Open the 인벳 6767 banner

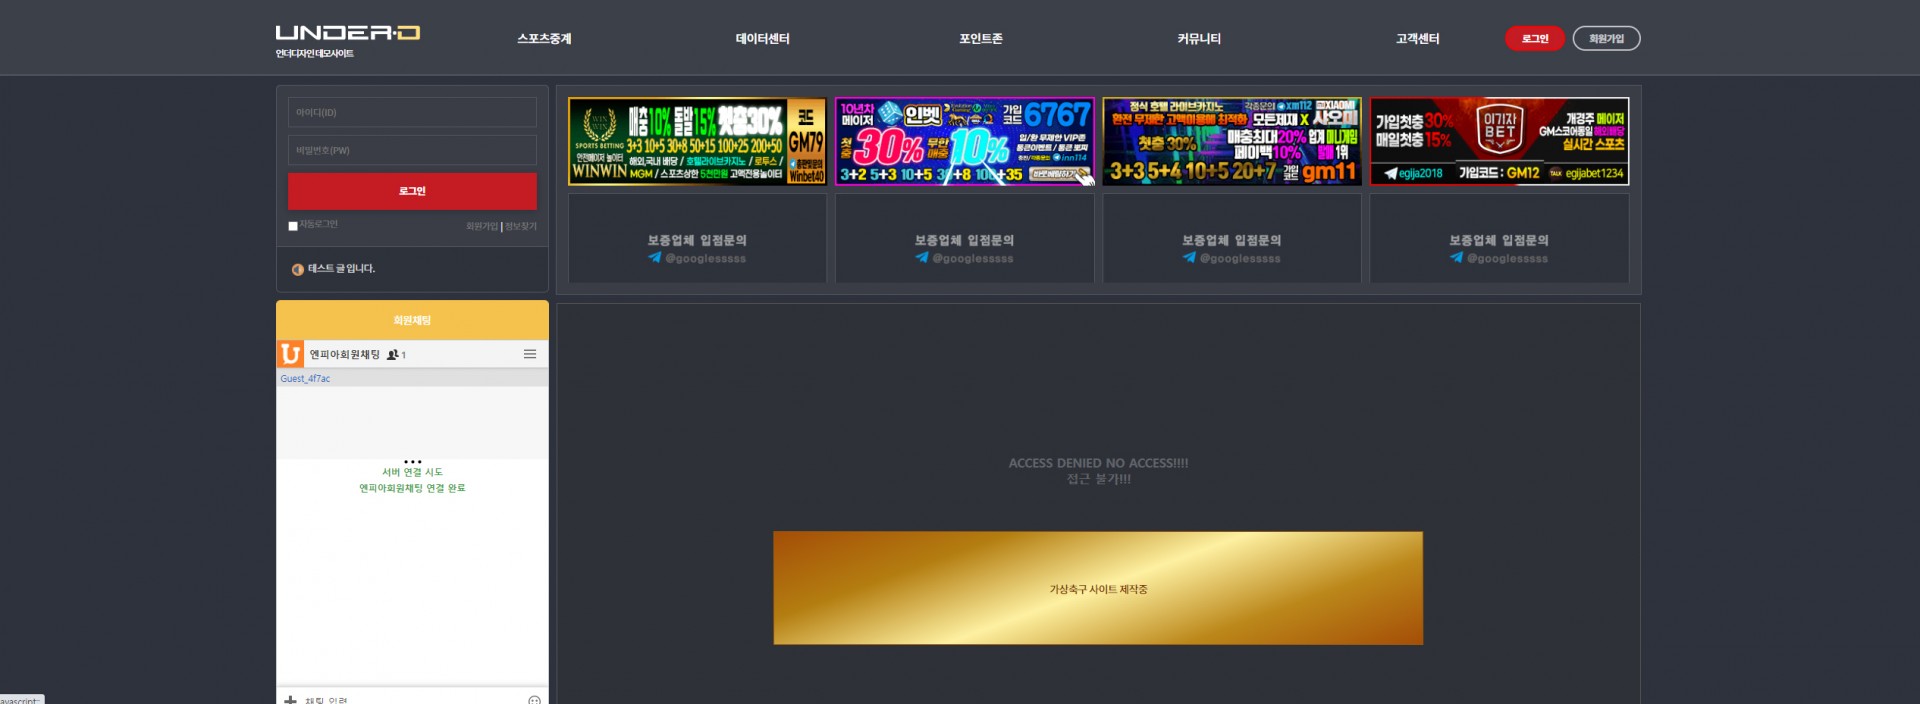click(964, 141)
